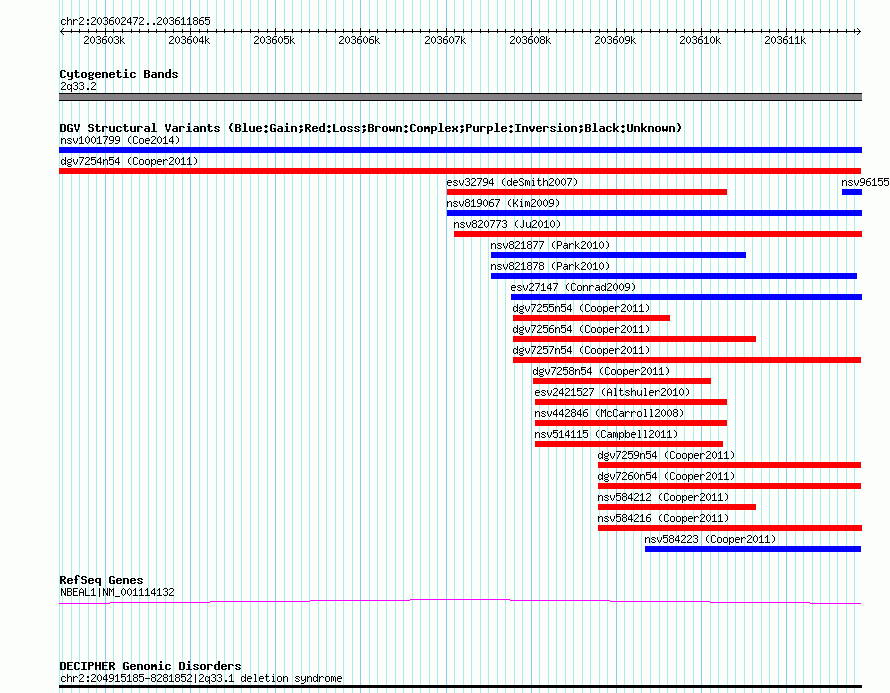Screen dimensions: 890x693
Task: Open the dgv7257n54 (Cooper2011) label
Action: pyautogui.click(x=581, y=350)
